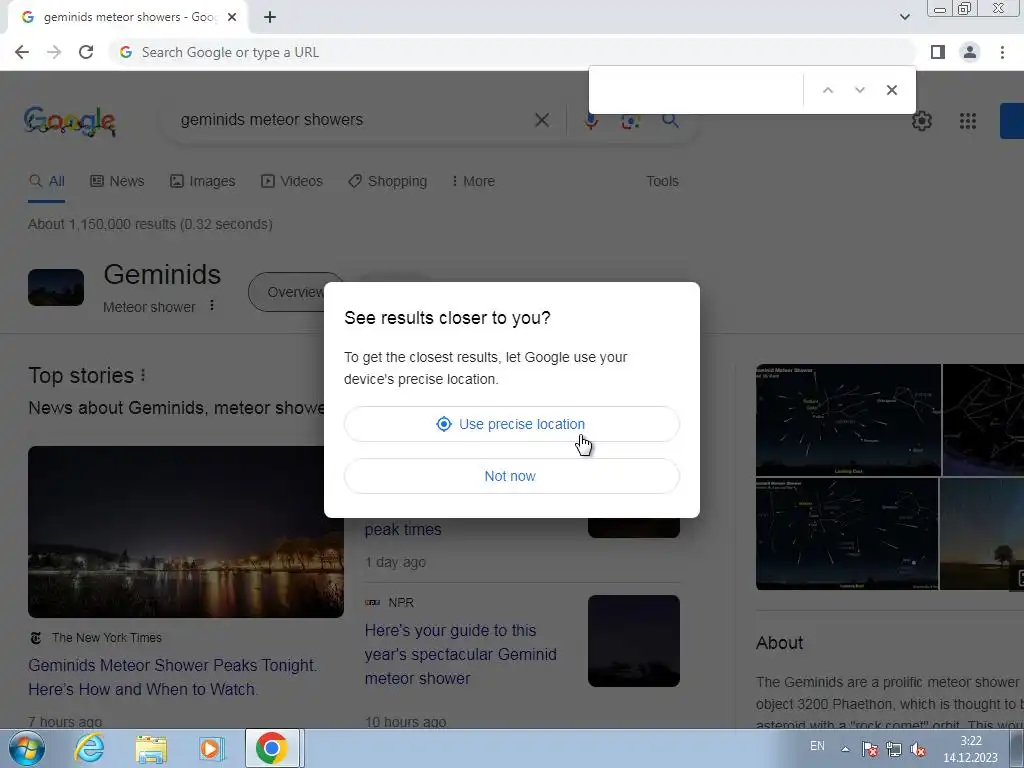Click the EN language indicator
The height and width of the screenshot is (768, 1024).
[x=817, y=746]
